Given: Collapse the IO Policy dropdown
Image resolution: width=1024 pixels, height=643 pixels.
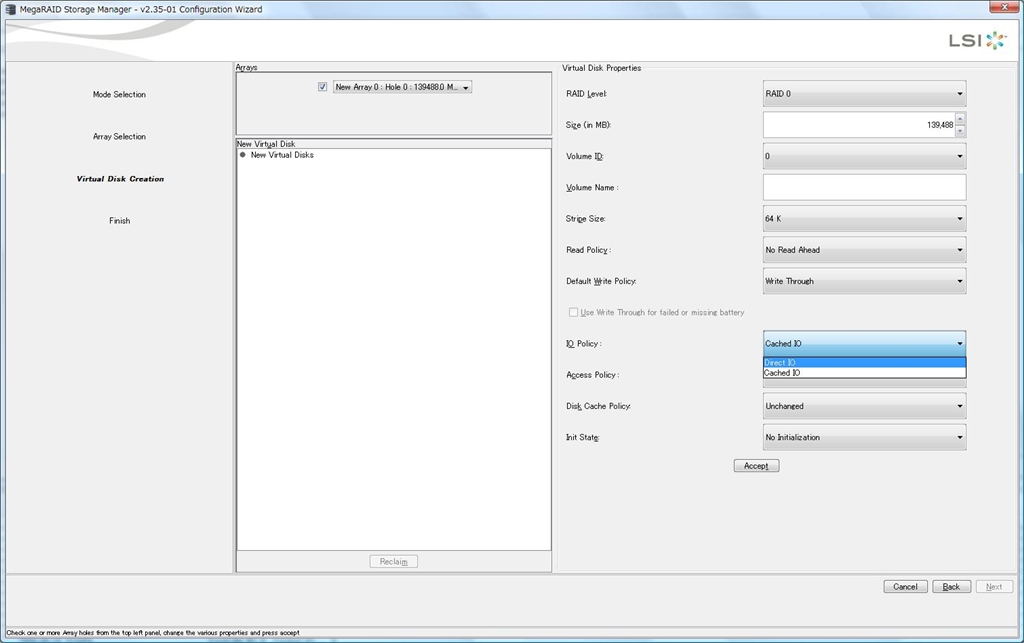Looking at the screenshot, I should 864,343.
